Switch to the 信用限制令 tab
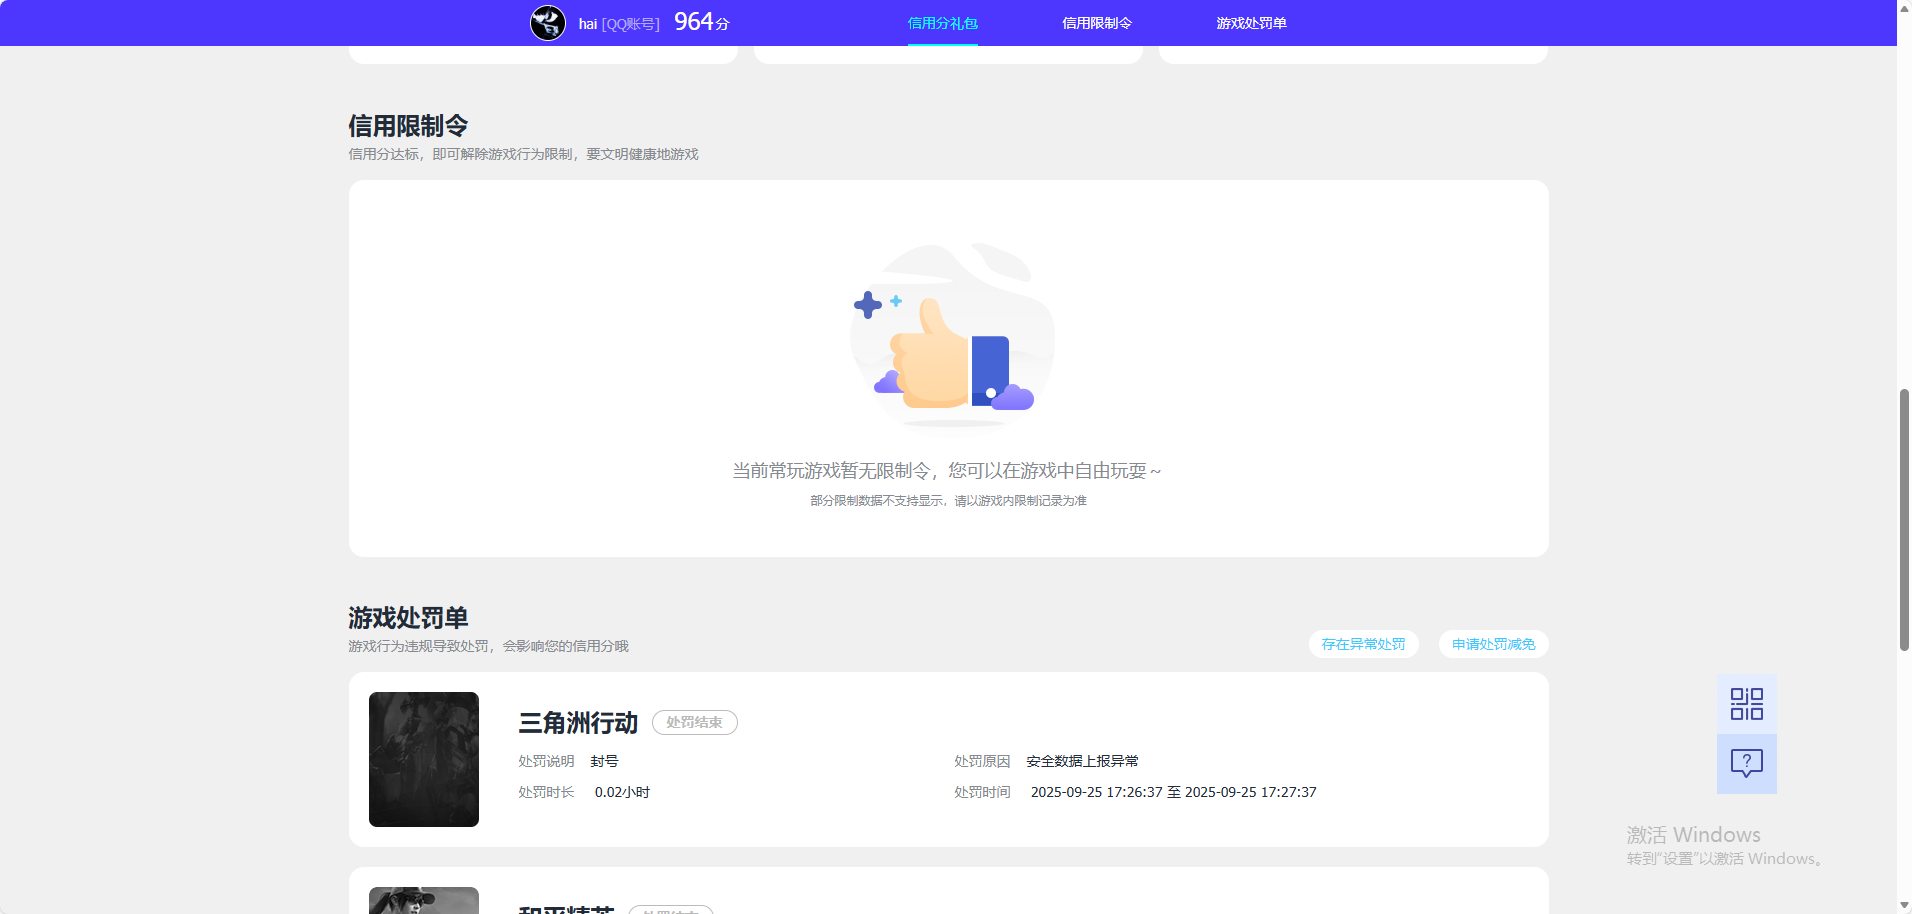The width and height of the screenshot is (1912, 914). point(1097,22)
